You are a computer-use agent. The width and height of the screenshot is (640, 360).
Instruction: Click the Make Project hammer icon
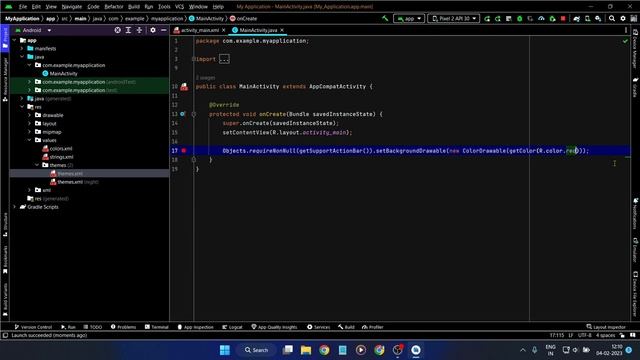pyautogui.click(x=385, y=18)
